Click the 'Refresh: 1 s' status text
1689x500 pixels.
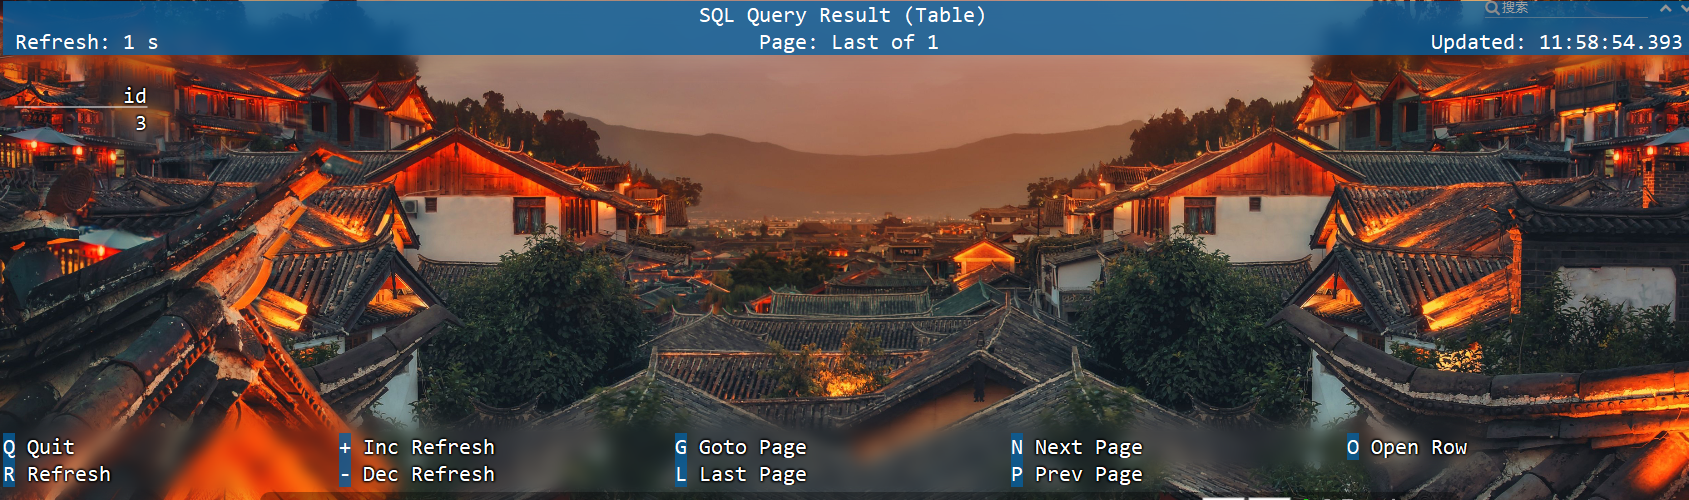click(x=87, y=42)
